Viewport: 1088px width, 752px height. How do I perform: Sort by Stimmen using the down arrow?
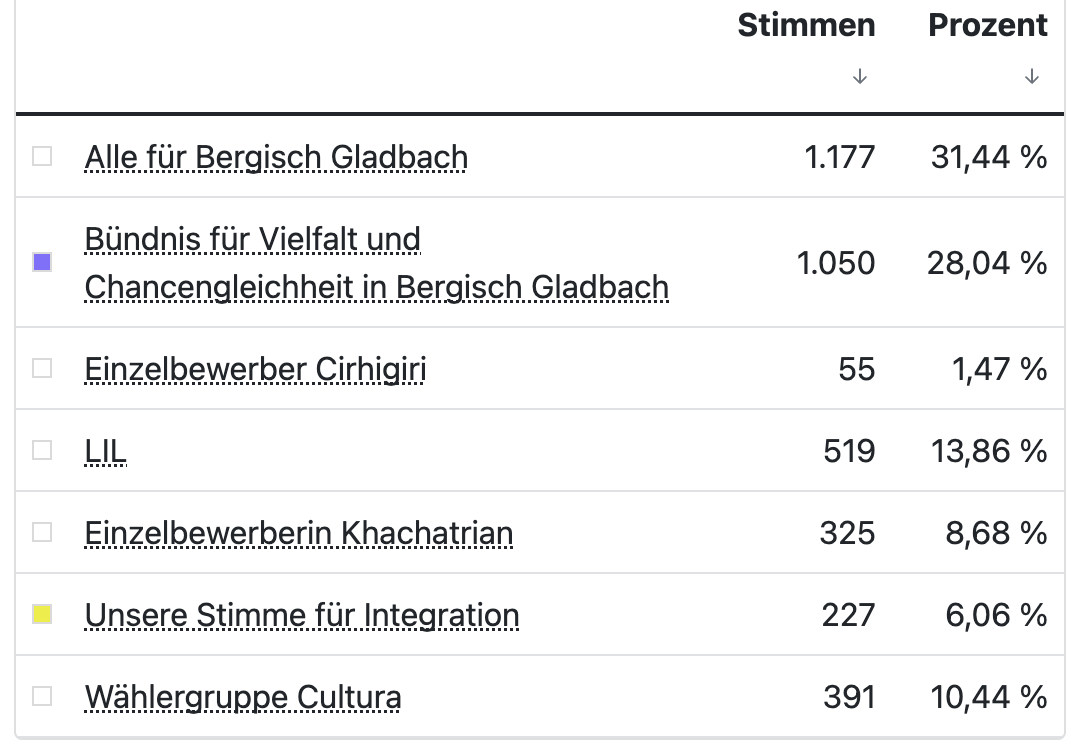tap(860, 77)
